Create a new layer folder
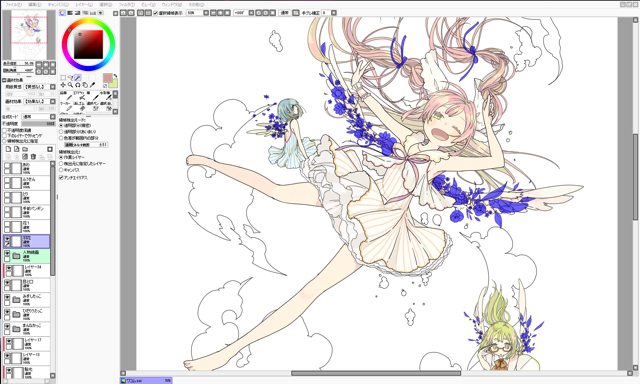The image size is (640, 384). pyautogui.click(x=25, y=149)
